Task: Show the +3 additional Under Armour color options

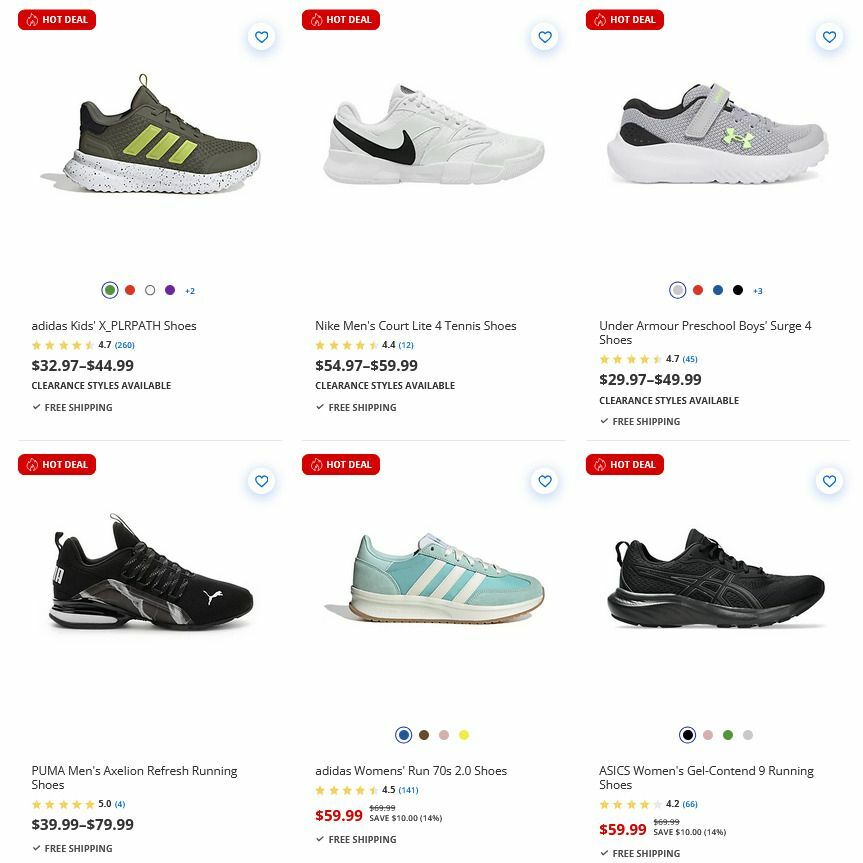Action: pyautogui.click(x=757, y=289)
